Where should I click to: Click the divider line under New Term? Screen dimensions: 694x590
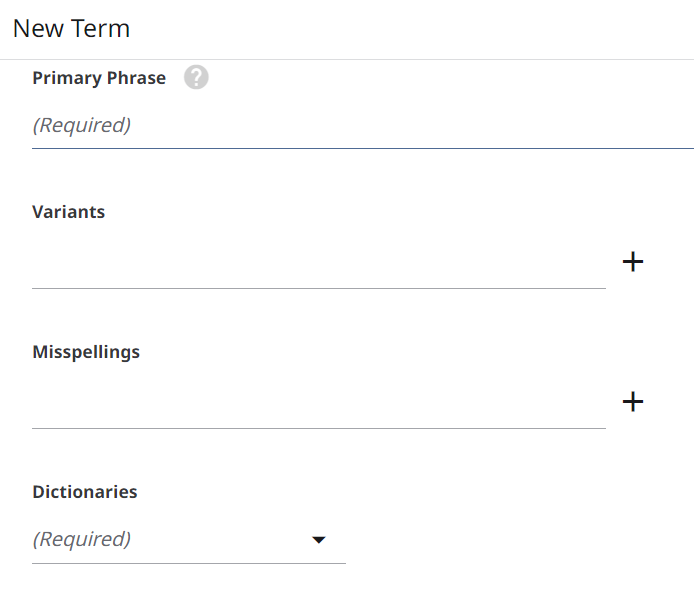[346, 59]
